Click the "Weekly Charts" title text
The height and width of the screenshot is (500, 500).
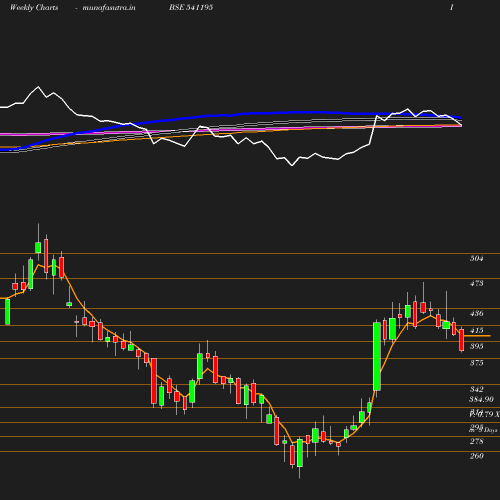coord(34,7)
